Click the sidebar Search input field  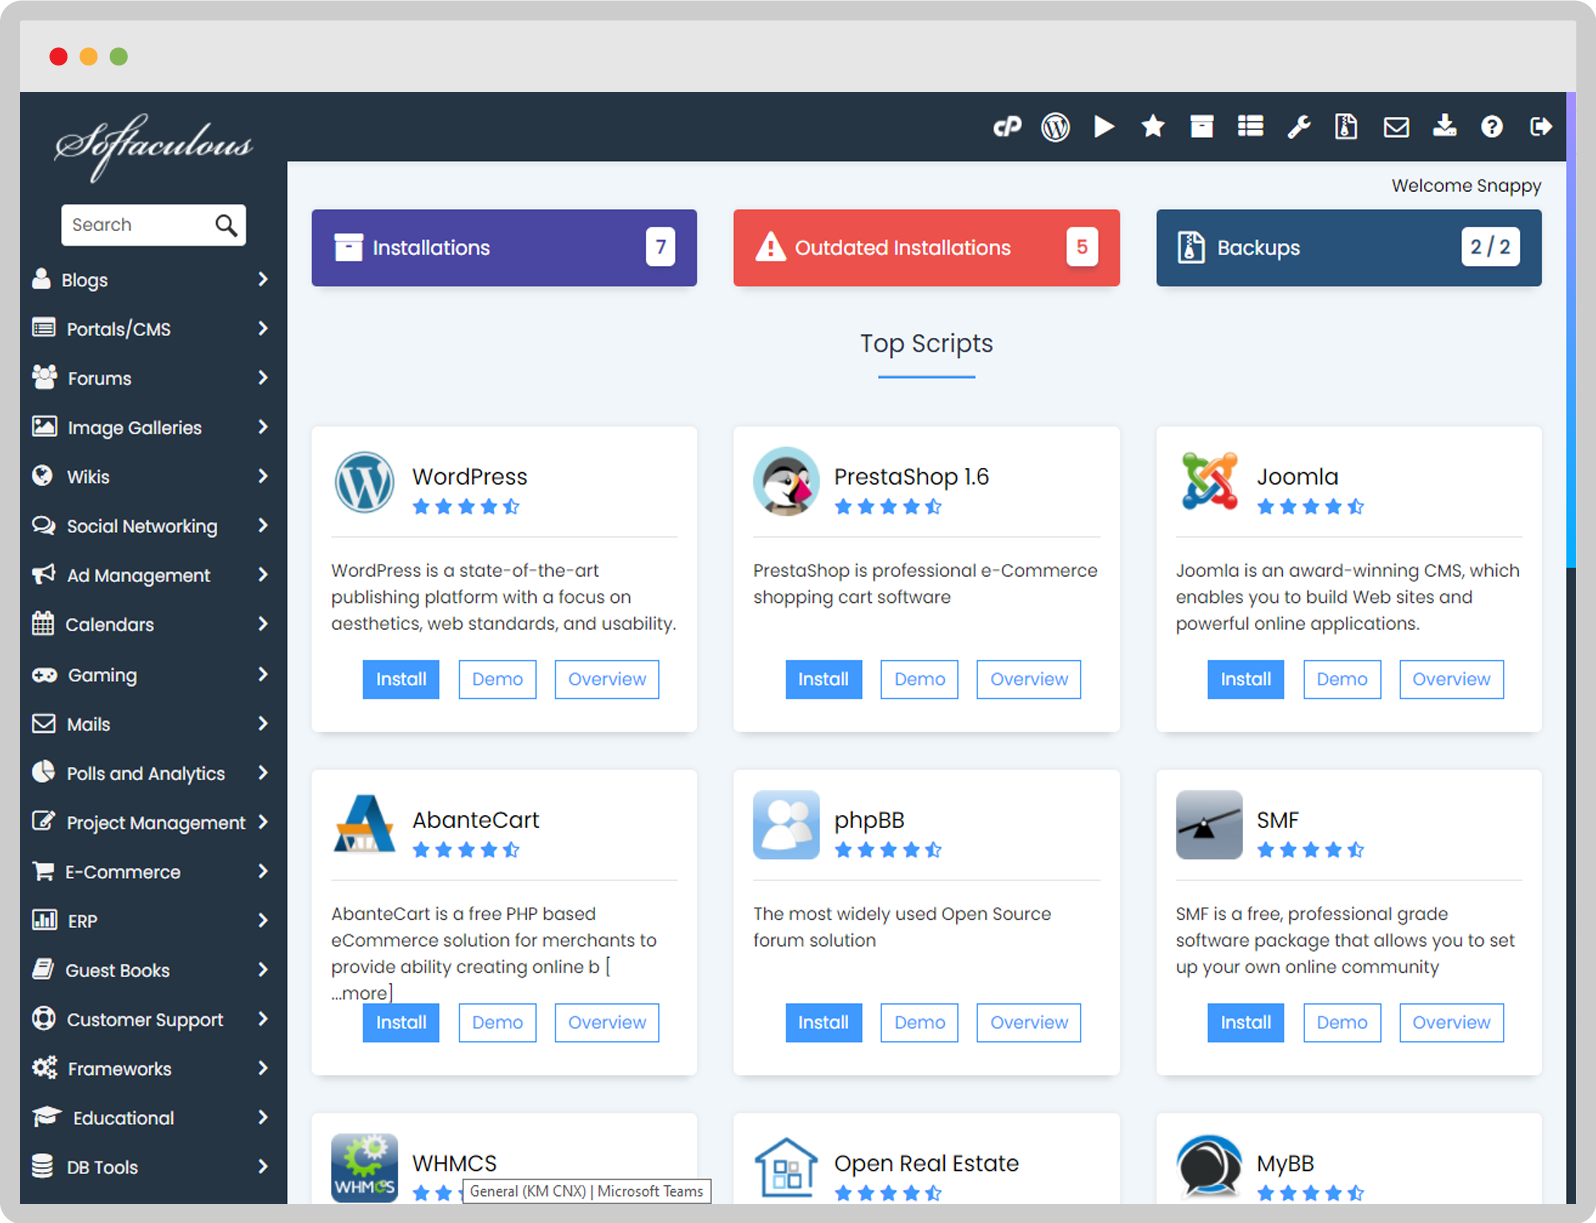pyautogui.click(x=140, y=225)
